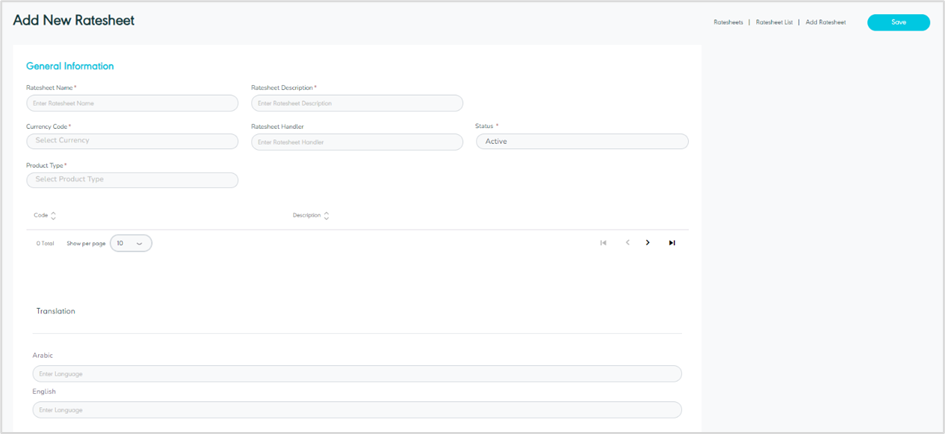The width and height of the screenshot is (945, 434).
Task: Go to the first page of the table
Action: [603, 243]
